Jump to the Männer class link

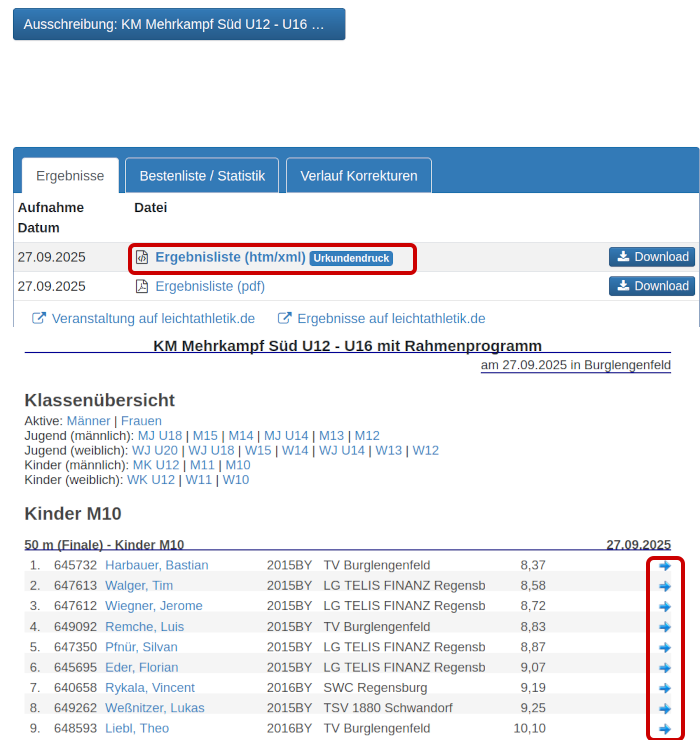point(88,421)
